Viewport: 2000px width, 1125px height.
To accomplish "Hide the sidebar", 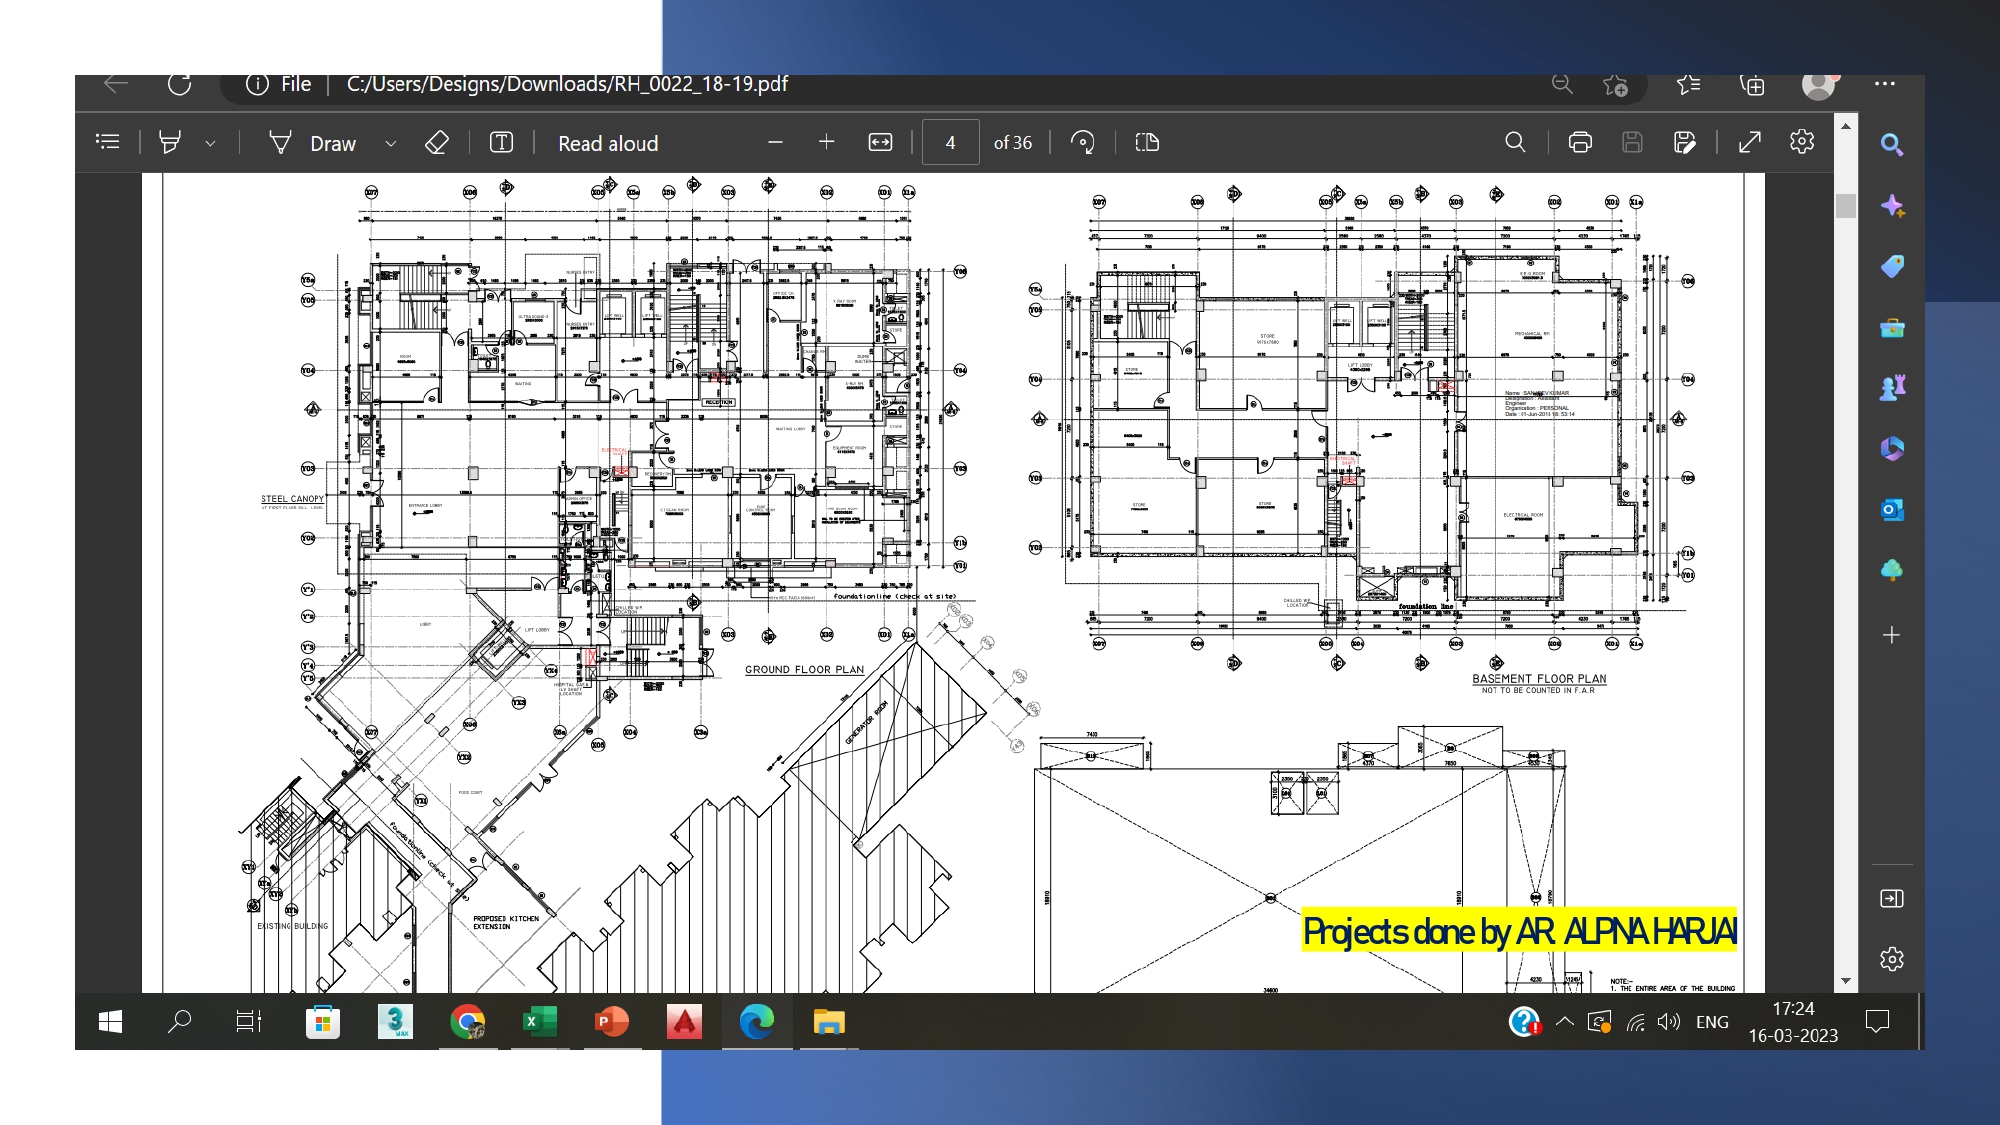I will click(1892, 898).
